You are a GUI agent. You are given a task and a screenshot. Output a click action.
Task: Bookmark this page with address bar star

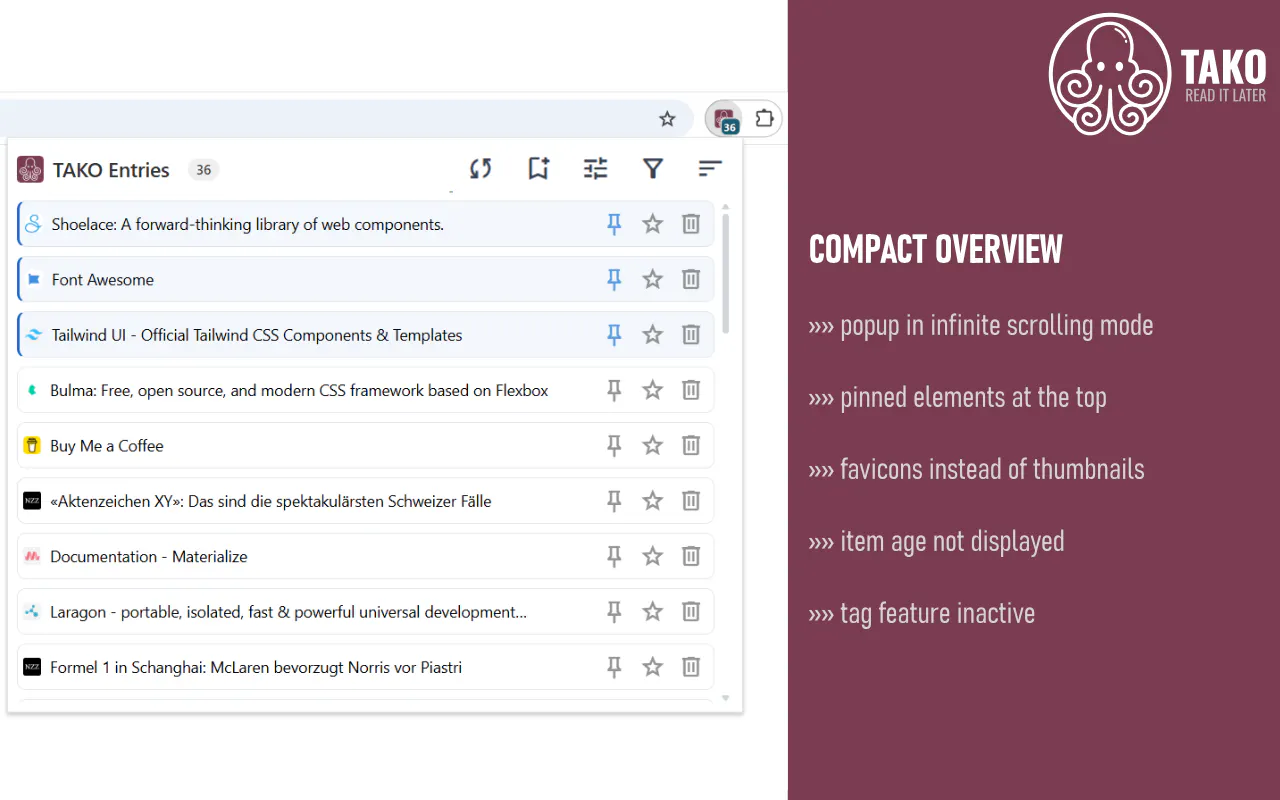pyautogui.click(x=667, y=119)
